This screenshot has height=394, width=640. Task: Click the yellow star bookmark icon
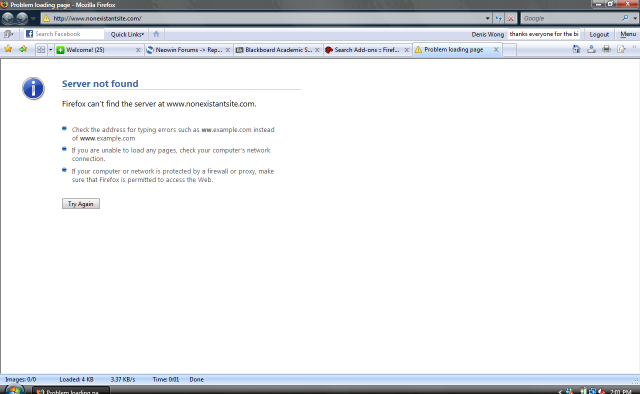8,49
